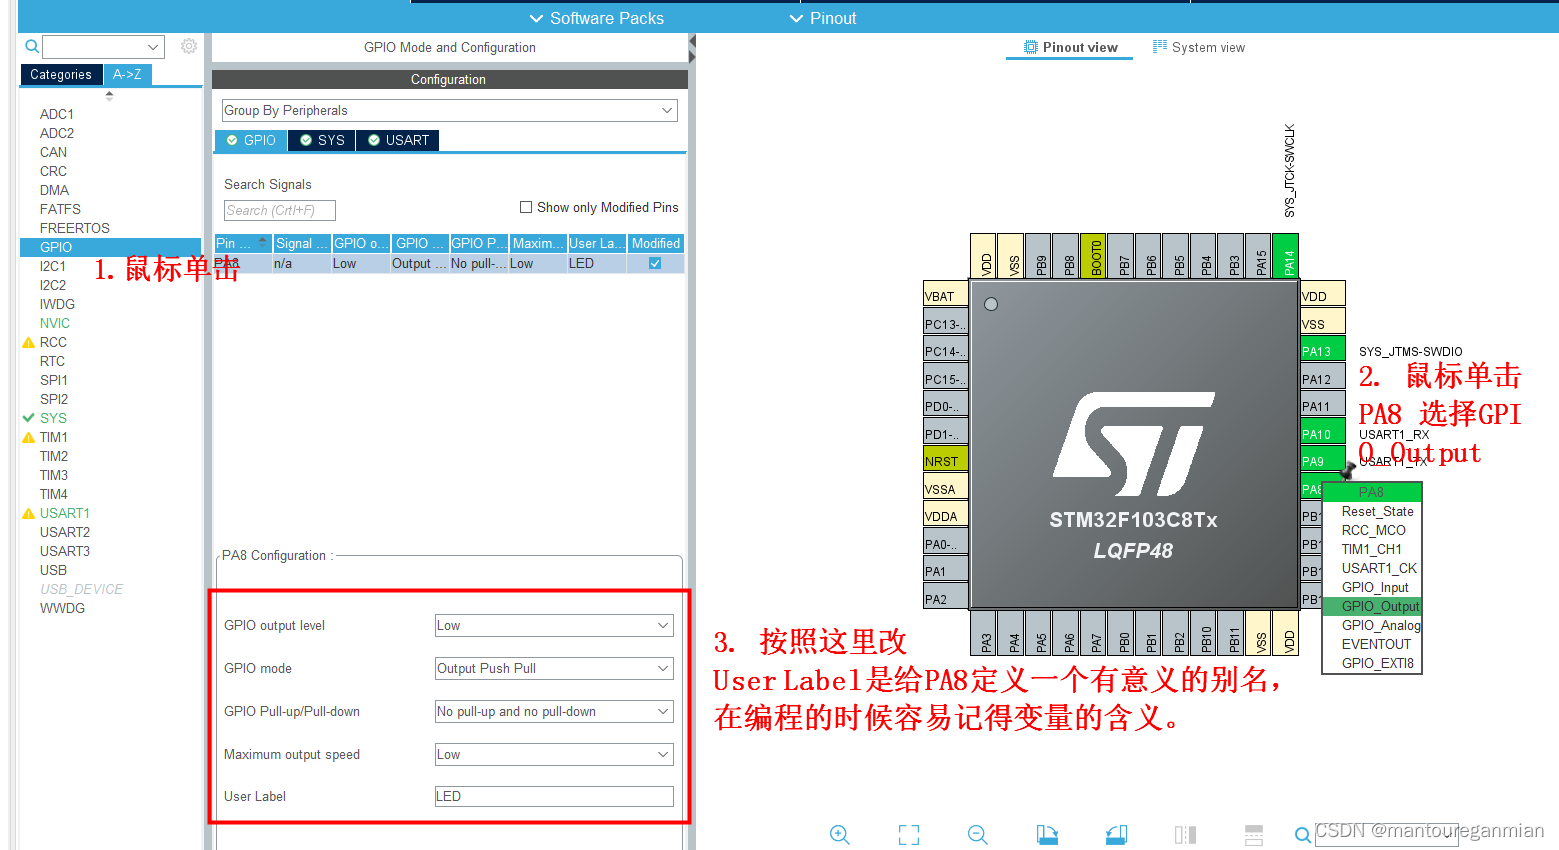The height and width of the screenshot is (850, 1559).
Task: Click the category search magnifier icon
Action: click(x=32, y=46)
